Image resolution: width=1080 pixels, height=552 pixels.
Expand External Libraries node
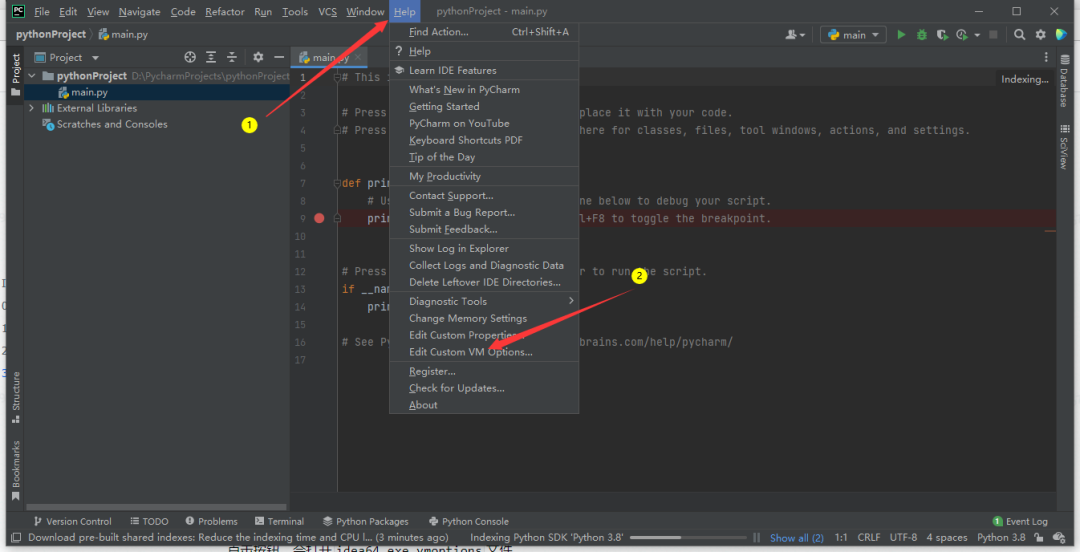32,108
